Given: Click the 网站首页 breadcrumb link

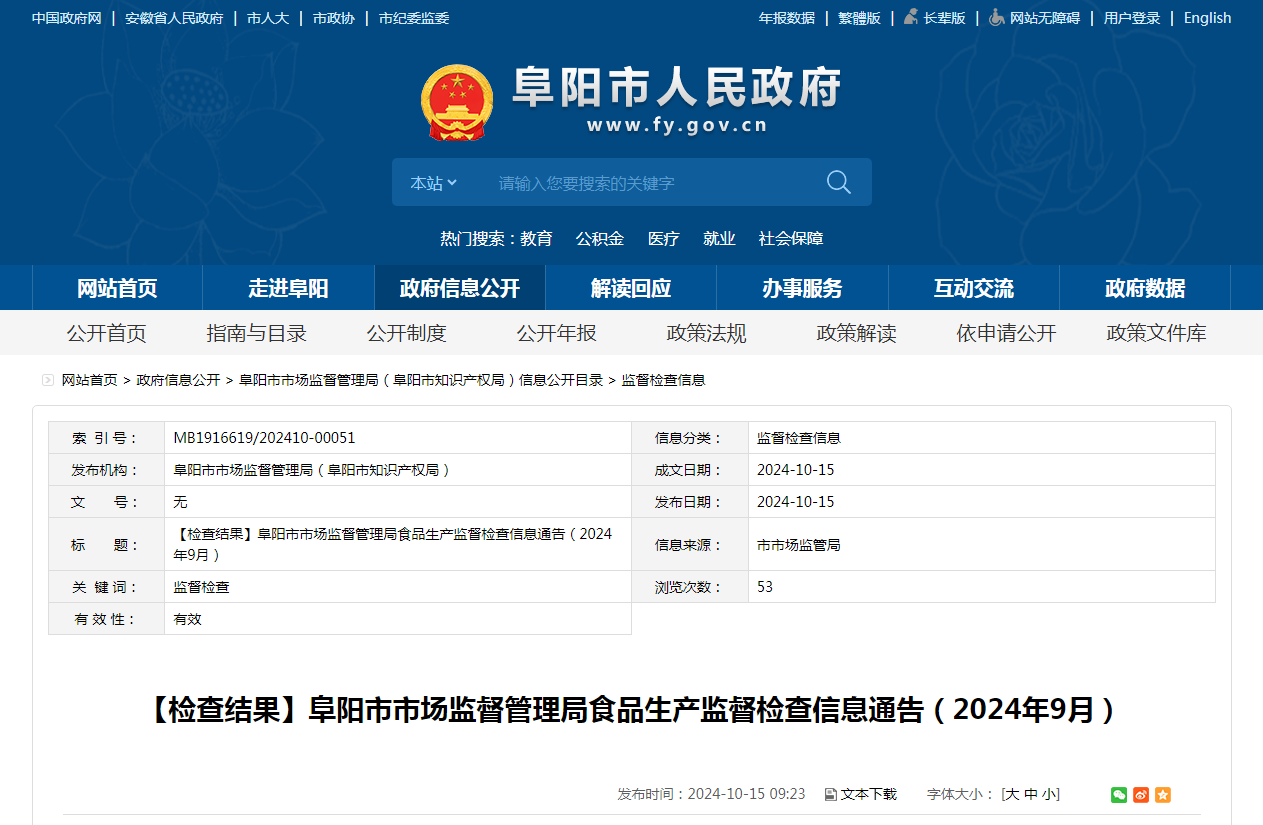Looking at the screenshot, I should click(89, 380).
